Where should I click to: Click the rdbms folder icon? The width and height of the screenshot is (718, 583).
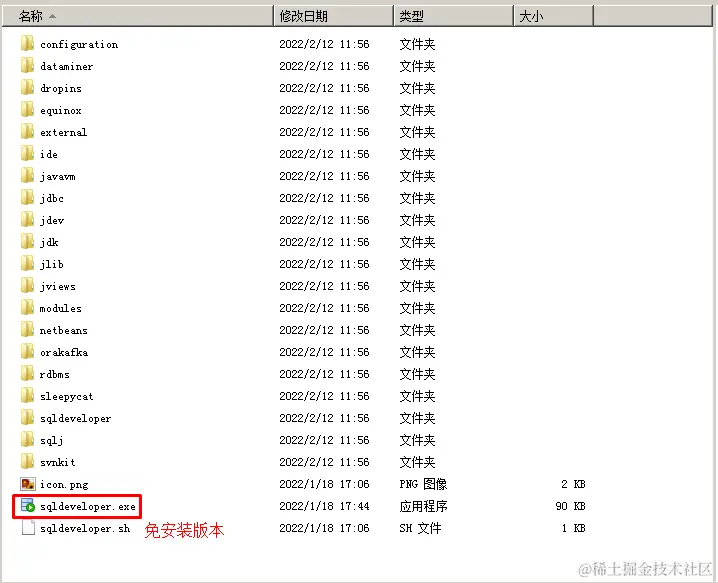[27, 373]
